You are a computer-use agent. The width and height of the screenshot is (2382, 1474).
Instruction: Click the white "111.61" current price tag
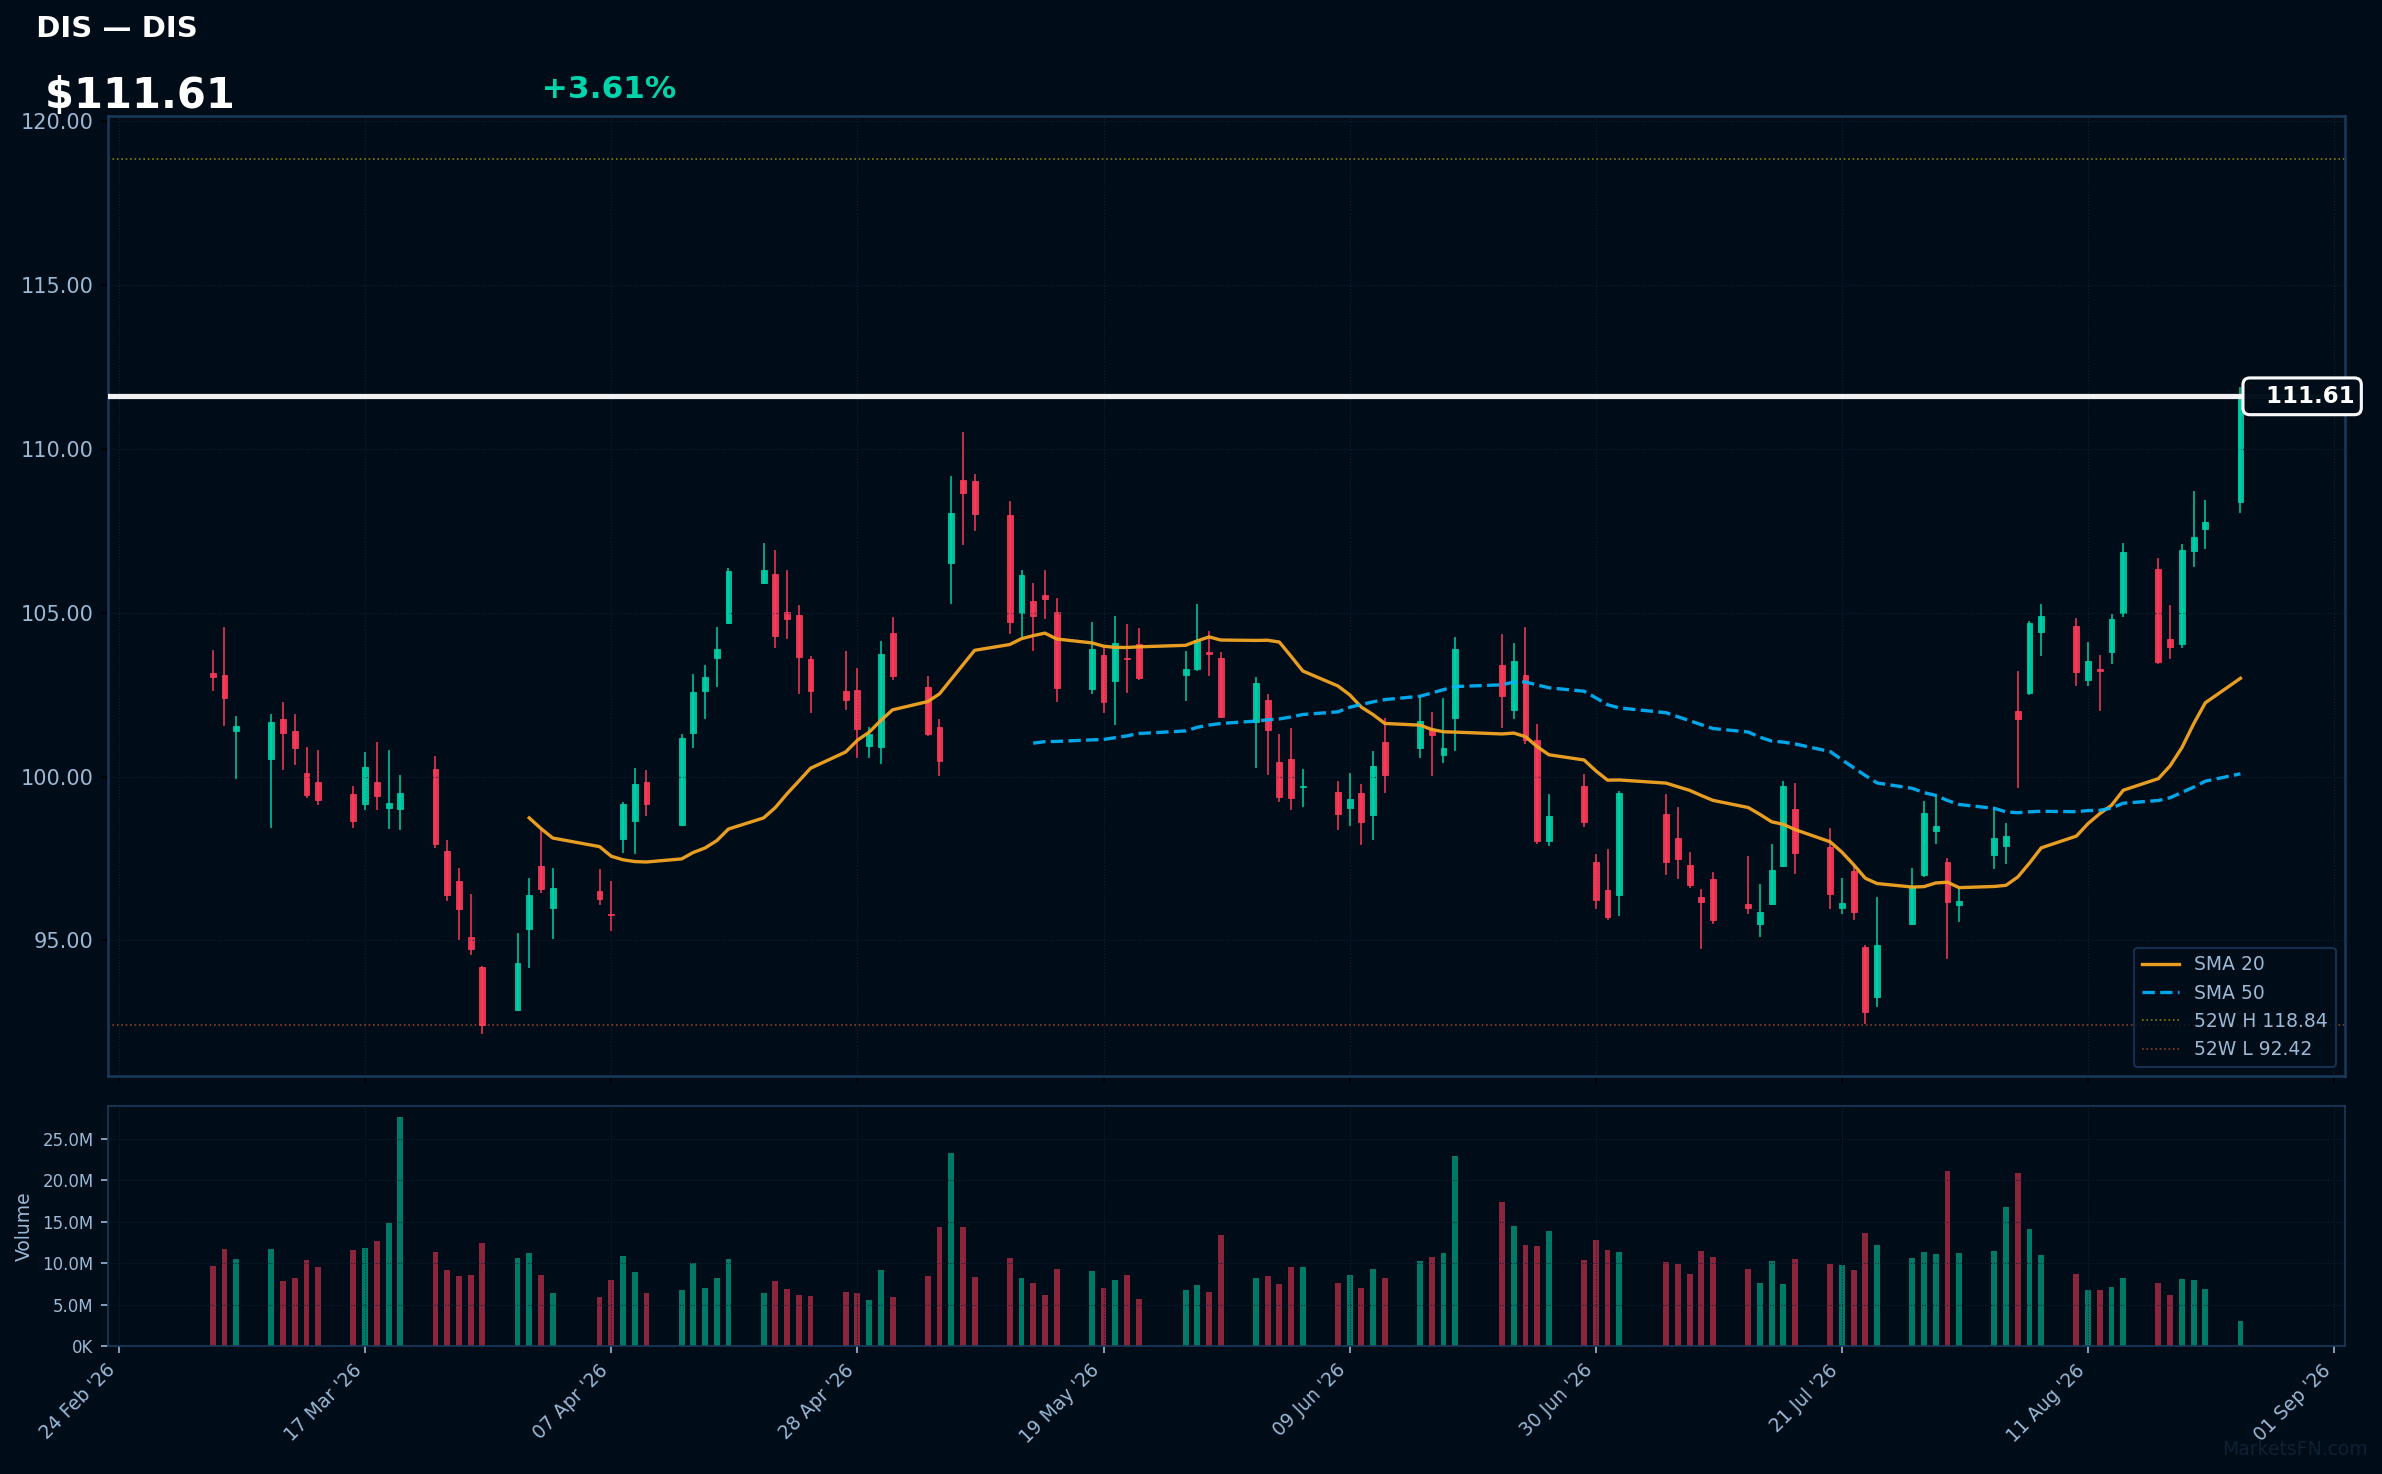coord(2302,396)
